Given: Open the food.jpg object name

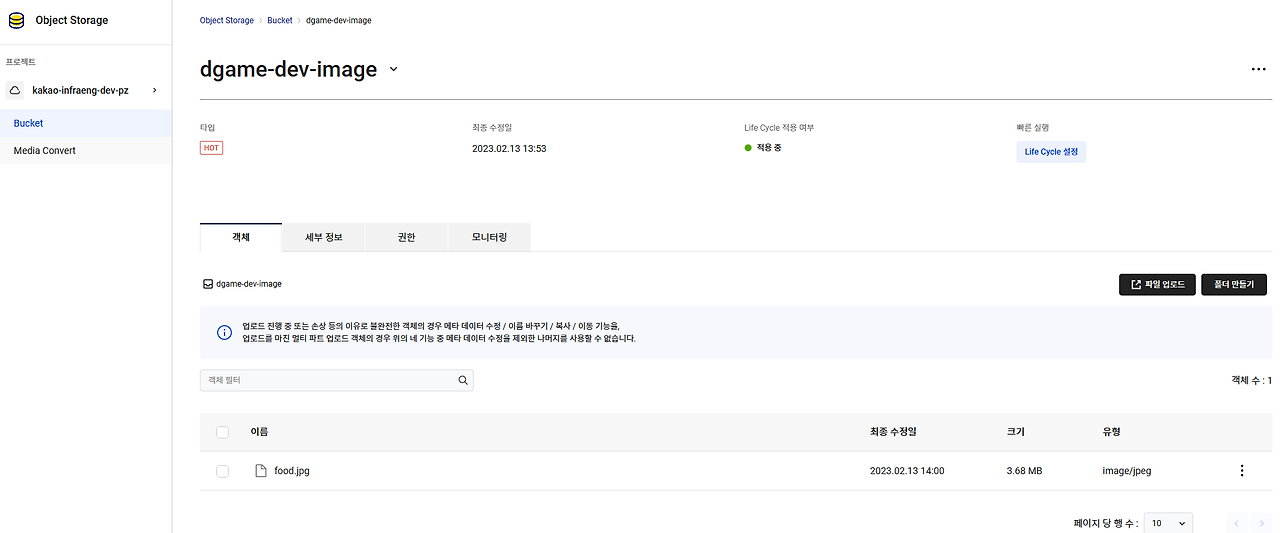Looking at the screenshot, I should (292, 471).
